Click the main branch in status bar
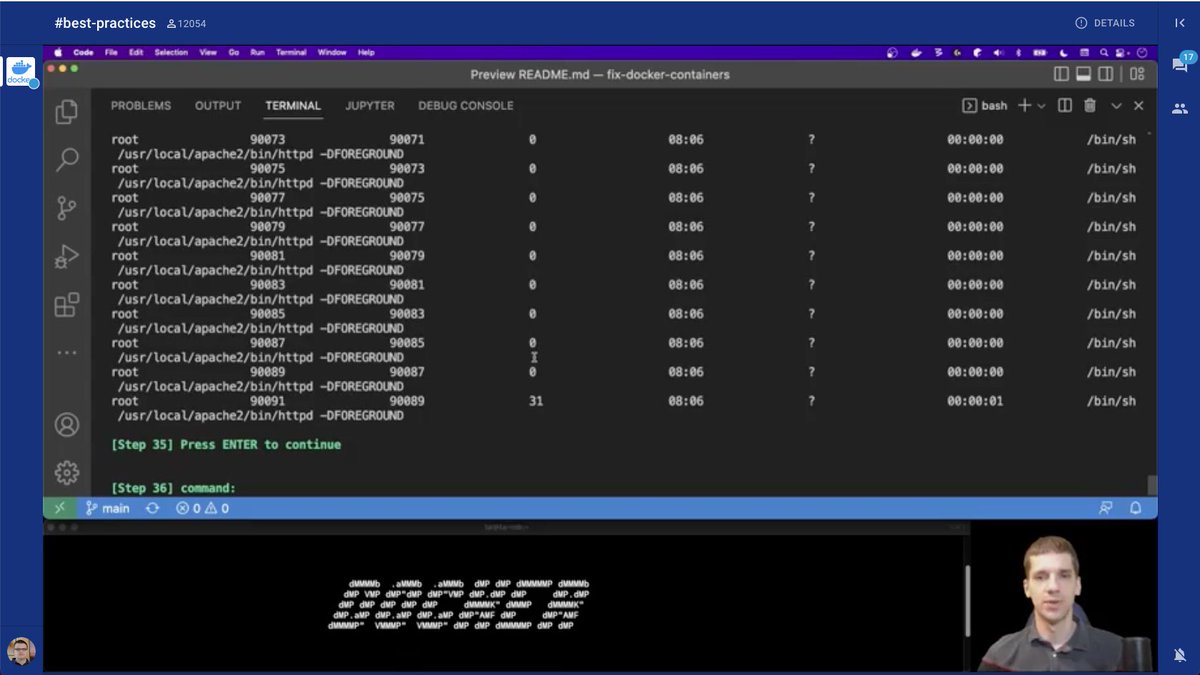This screenshot has height=675, width=1200. (x=108, y=508)
